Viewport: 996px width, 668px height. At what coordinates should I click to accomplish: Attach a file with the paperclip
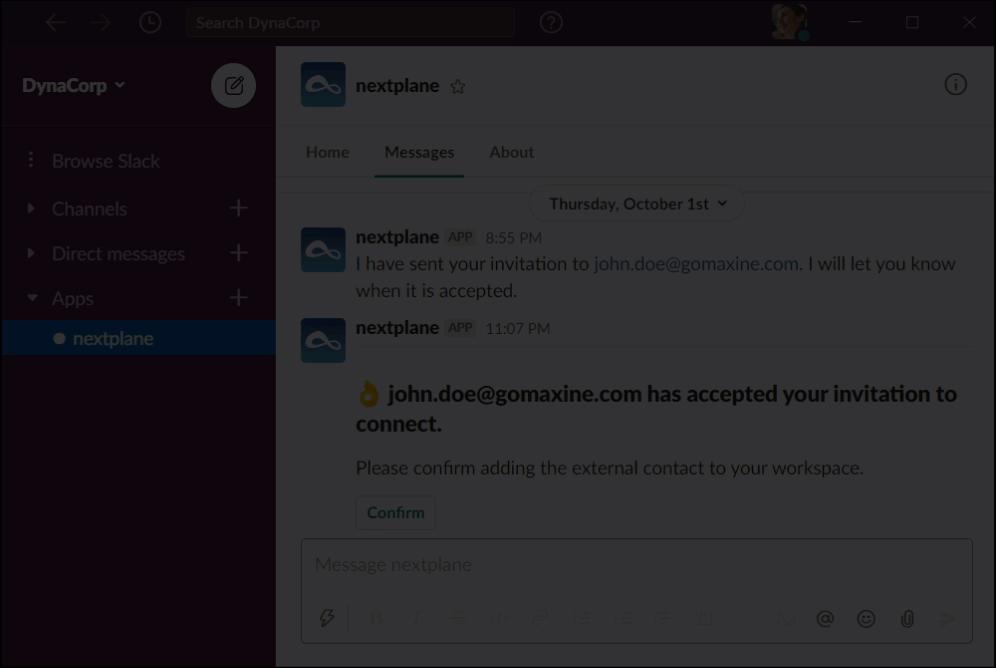click(x=907, y=618)
